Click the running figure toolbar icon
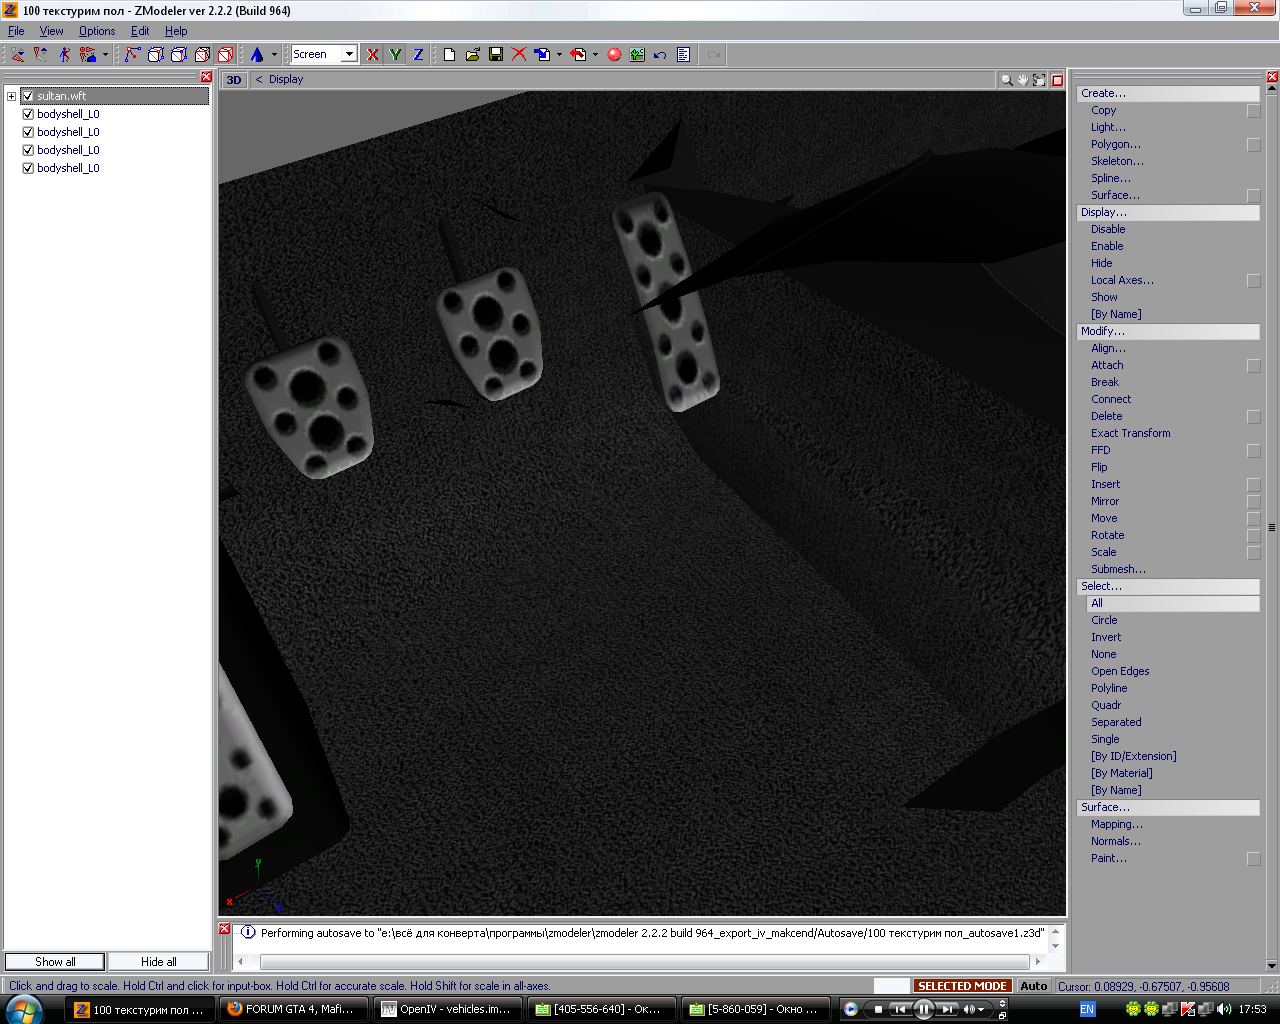This screenshot has width=1280, height=1024. click(64, 54)
